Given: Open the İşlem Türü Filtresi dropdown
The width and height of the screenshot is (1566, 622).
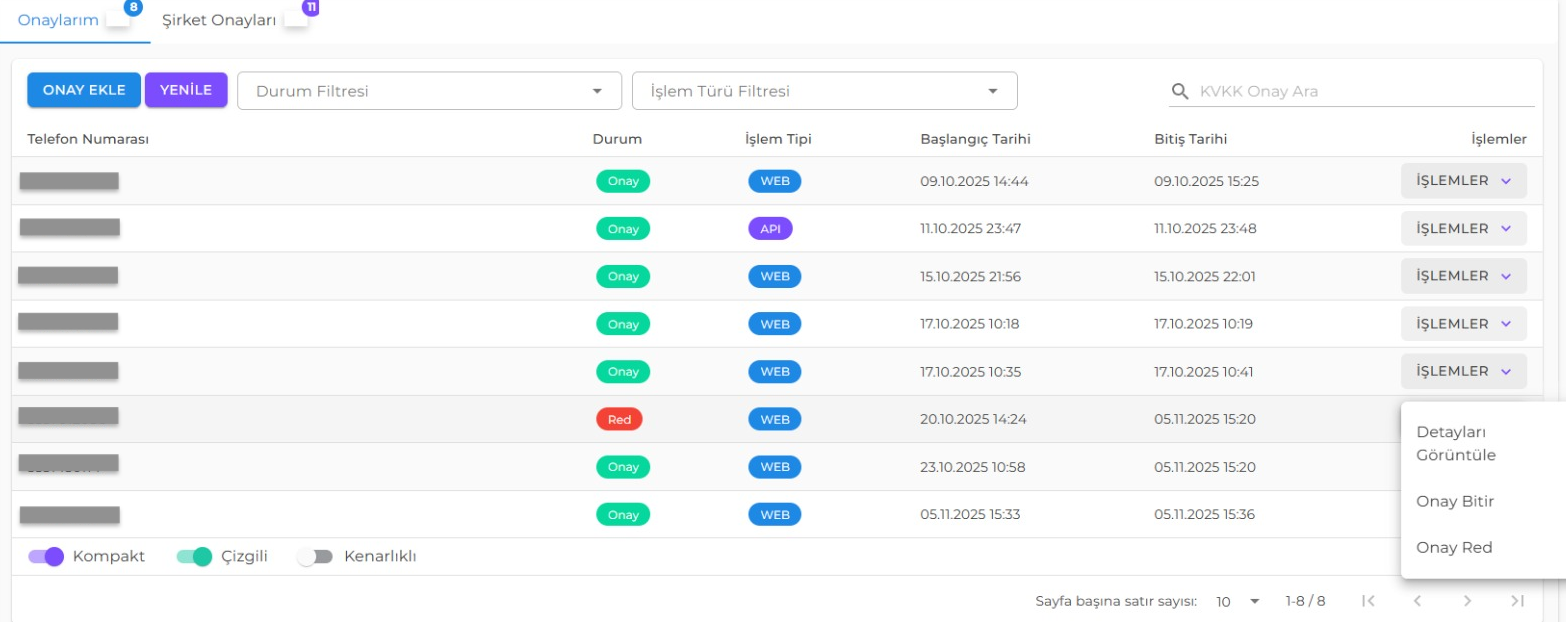Looking at the screenshot, I should point(825,91).
